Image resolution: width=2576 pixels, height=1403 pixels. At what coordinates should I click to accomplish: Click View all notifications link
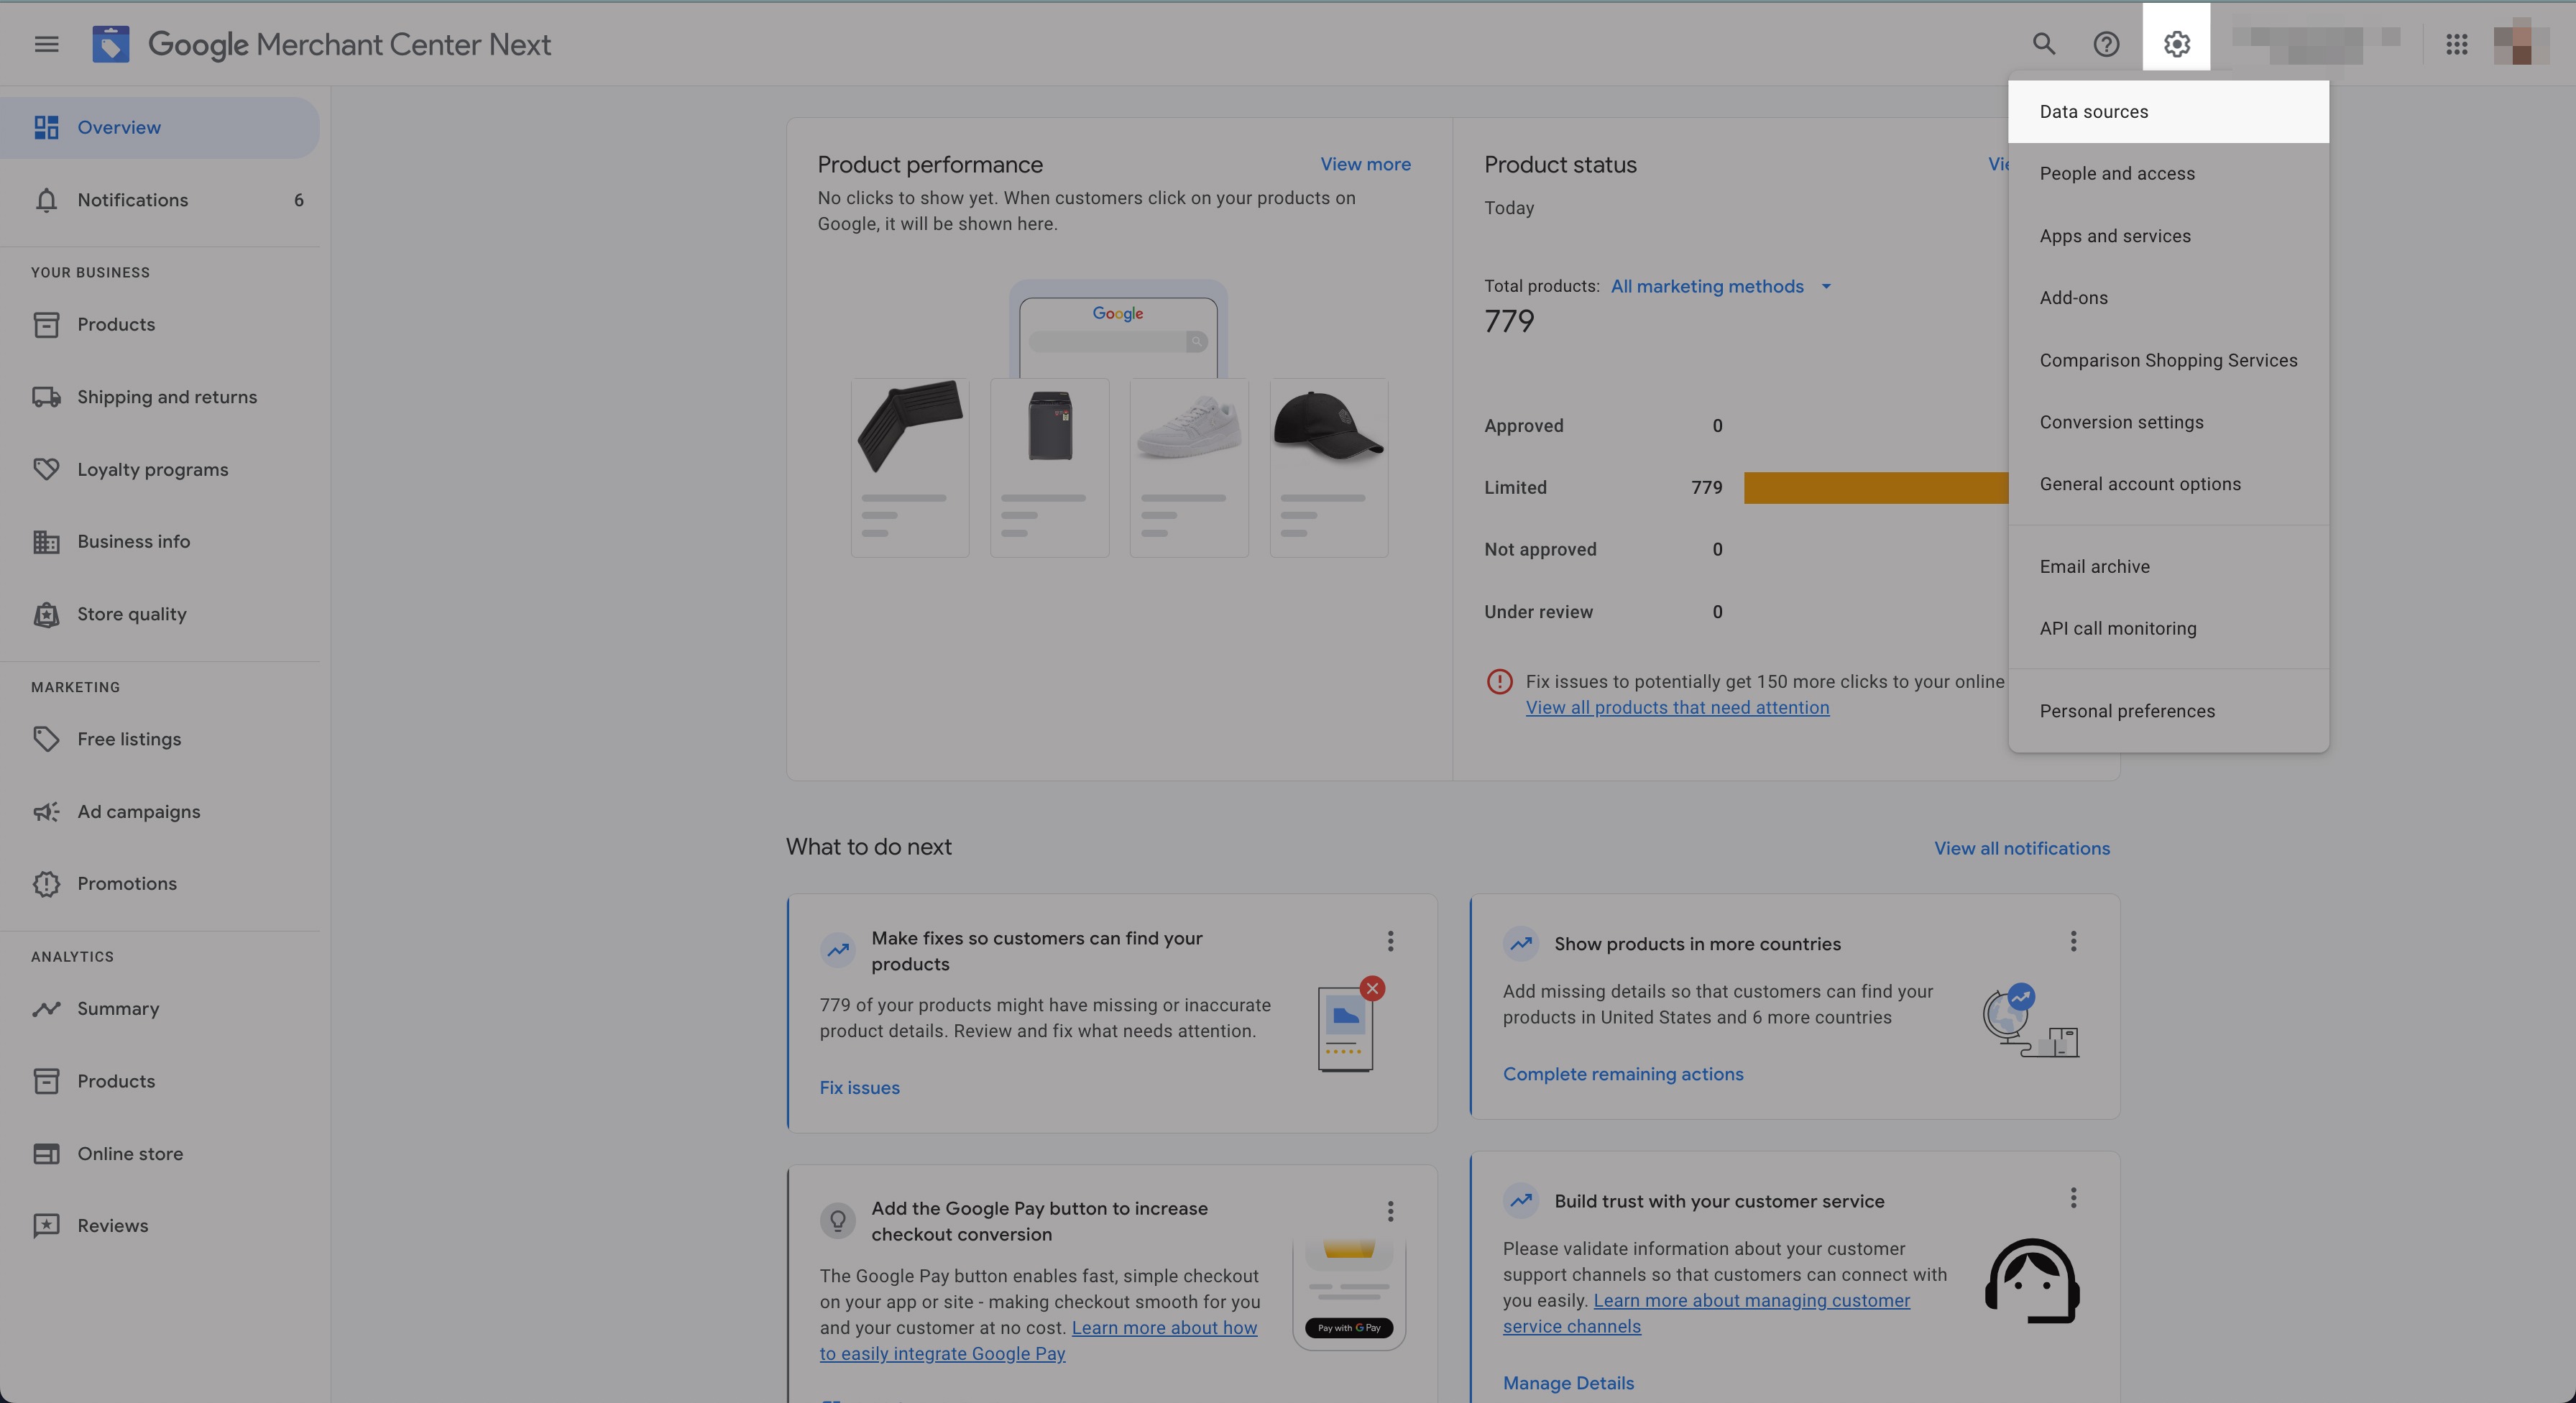point(2022,848)
